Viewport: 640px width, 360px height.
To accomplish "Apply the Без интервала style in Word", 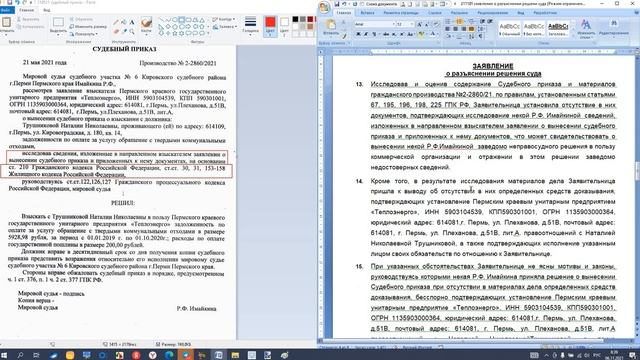I will 533,29.
